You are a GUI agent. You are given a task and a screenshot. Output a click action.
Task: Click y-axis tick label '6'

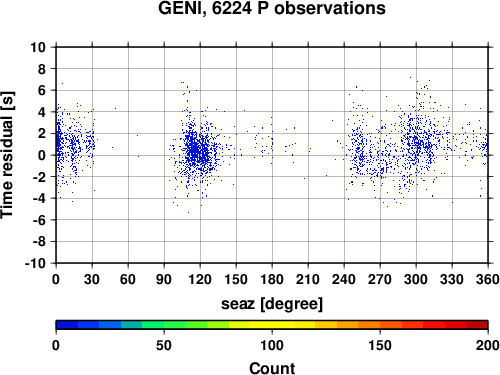coord(42,90)
